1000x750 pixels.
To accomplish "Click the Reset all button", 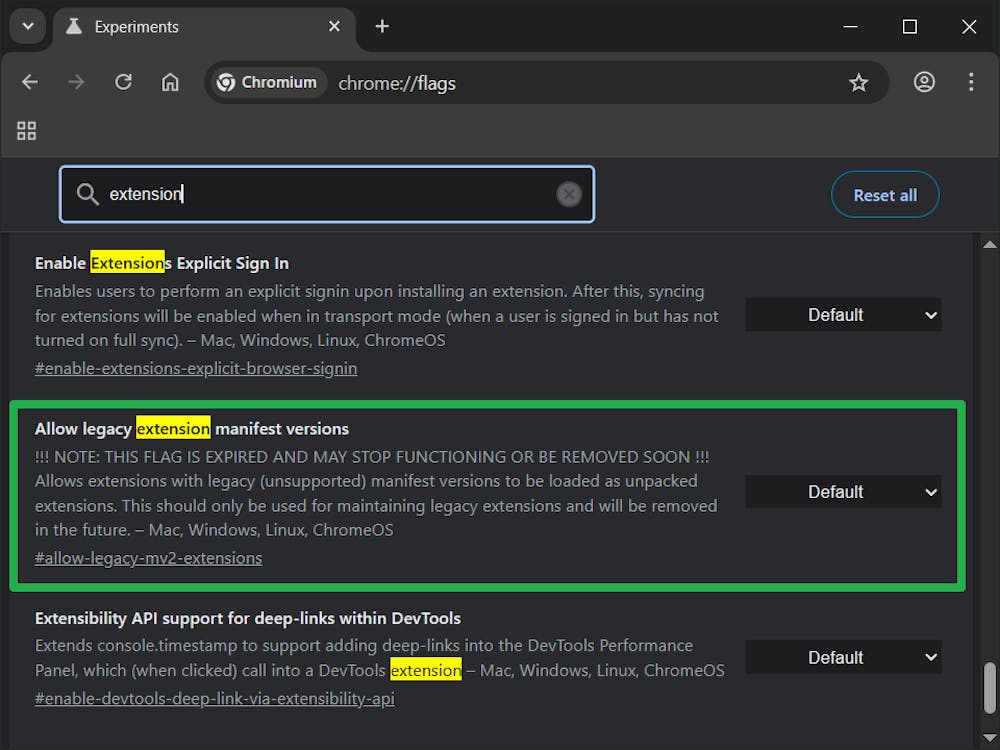I will pyautogui.click(x=885, y=194).
